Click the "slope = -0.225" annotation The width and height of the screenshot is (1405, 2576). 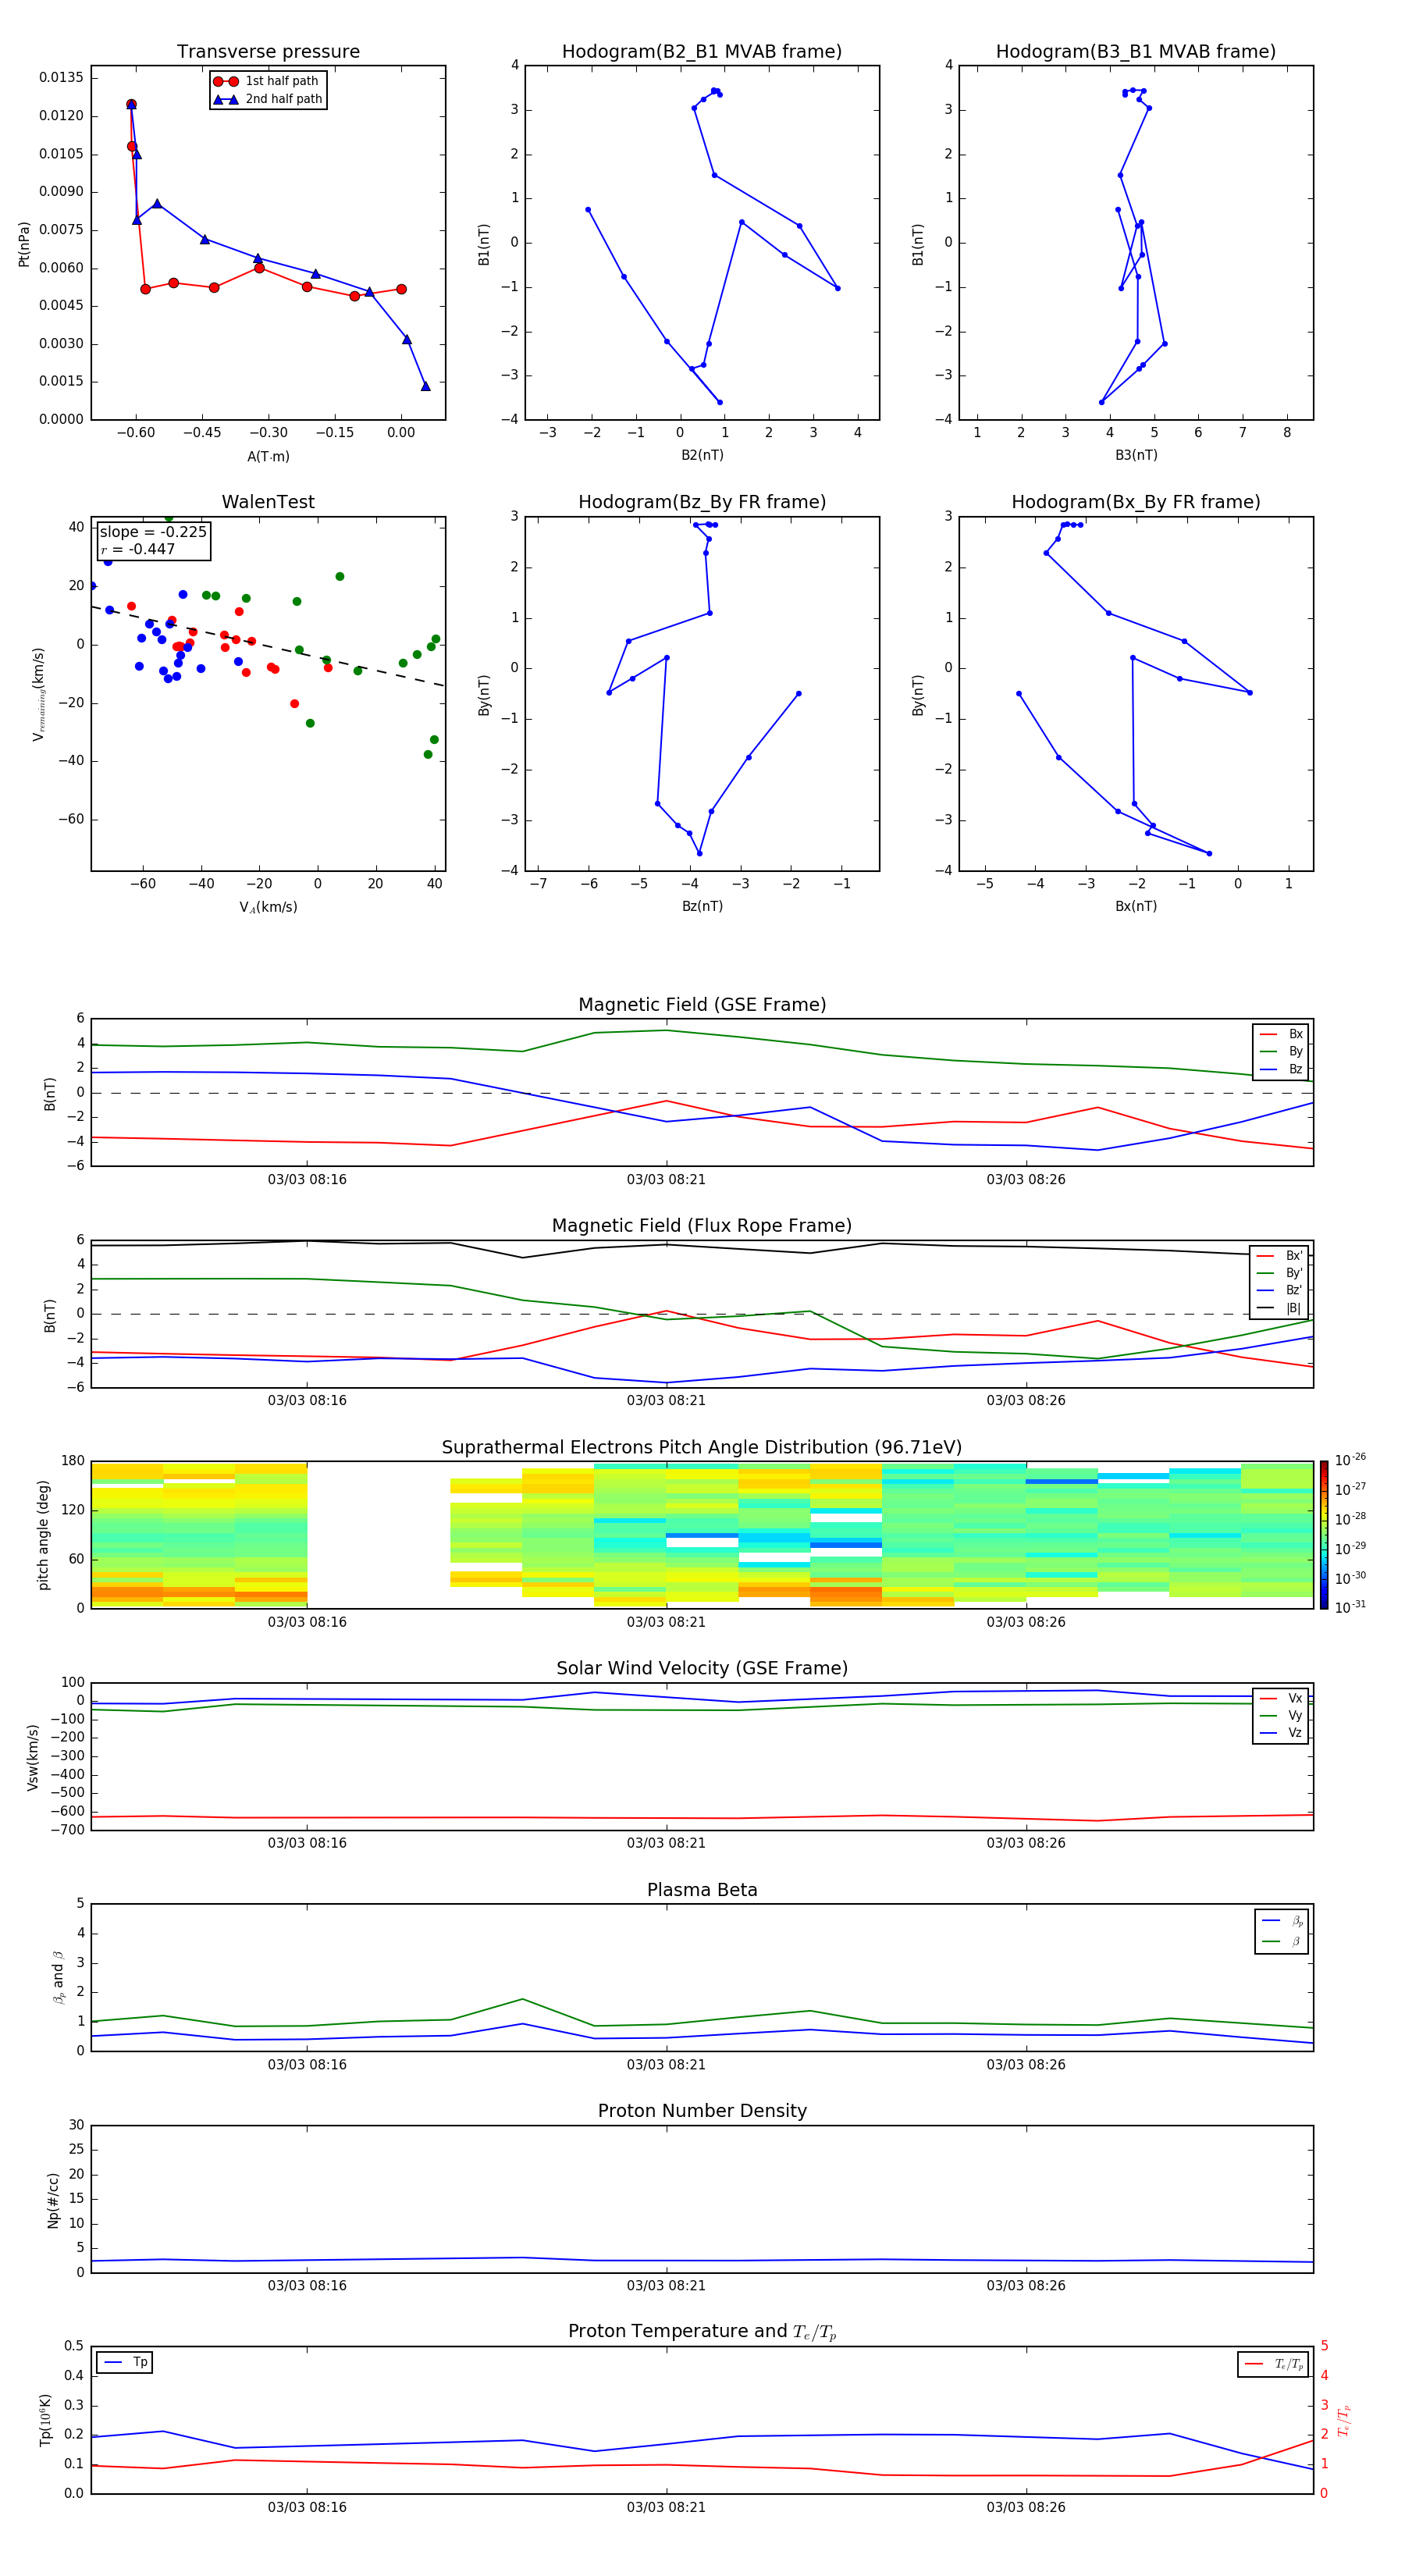tap(153, 532)
